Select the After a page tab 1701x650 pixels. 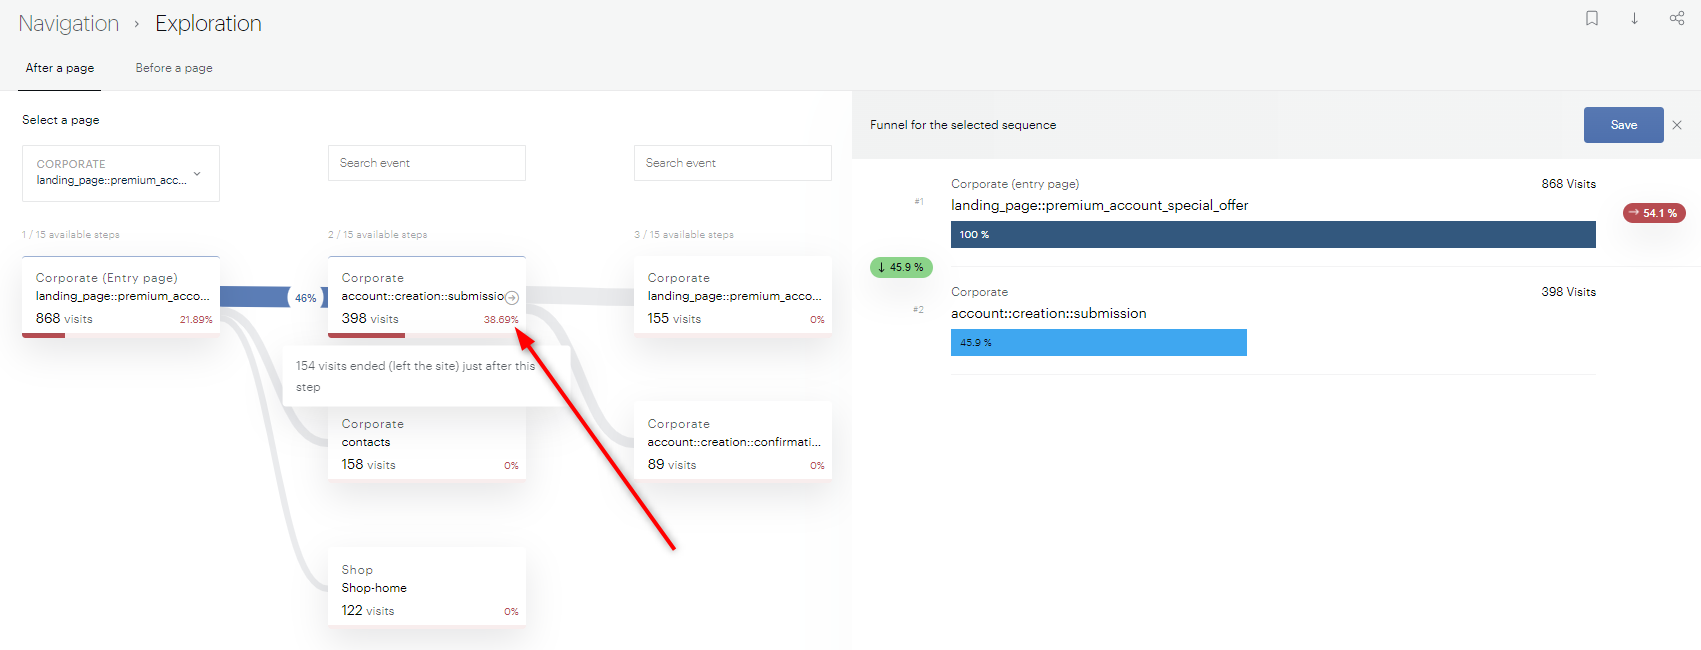pos(60,68)
